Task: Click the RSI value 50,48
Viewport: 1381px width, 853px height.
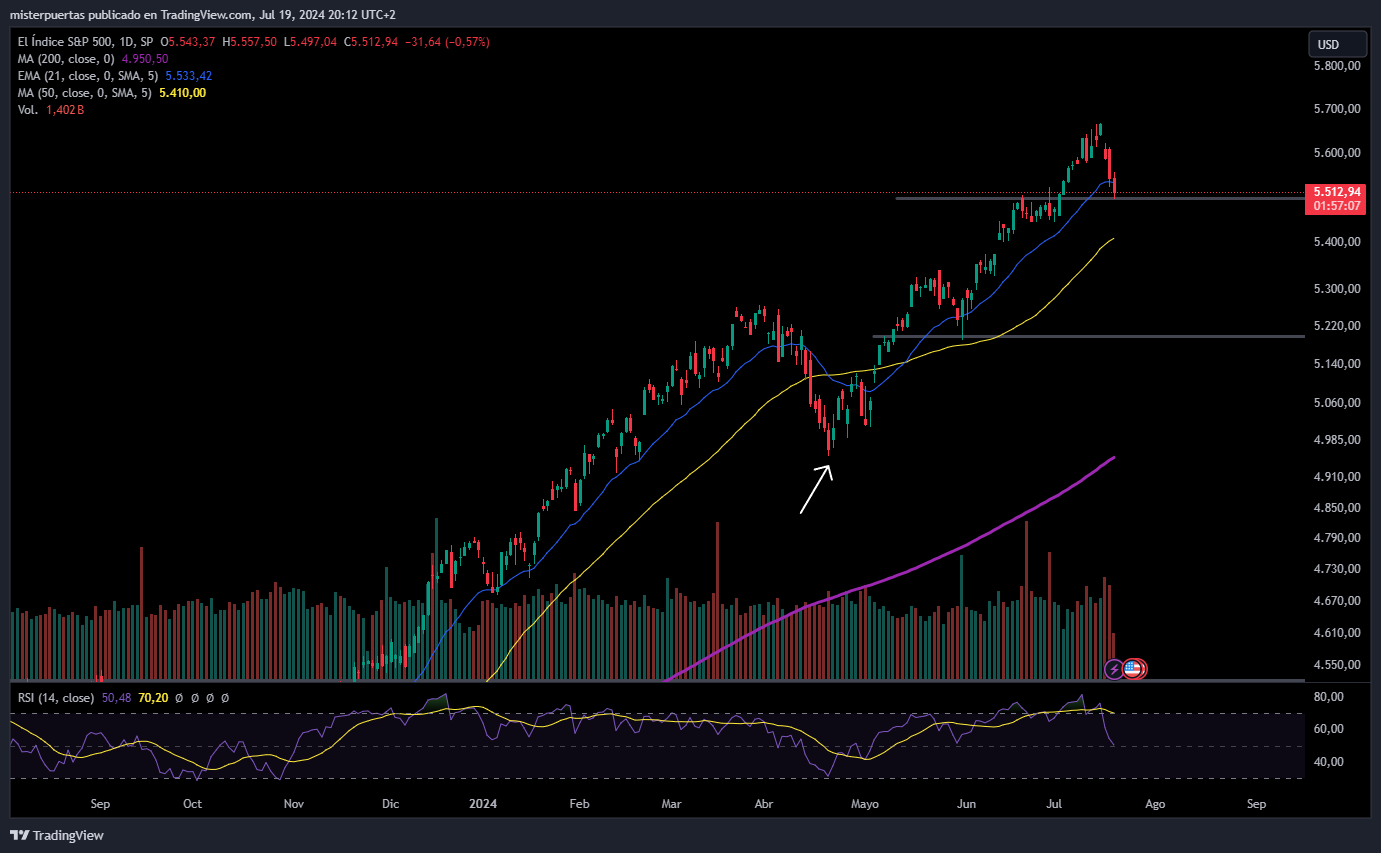Action: [x=116, y=698]
